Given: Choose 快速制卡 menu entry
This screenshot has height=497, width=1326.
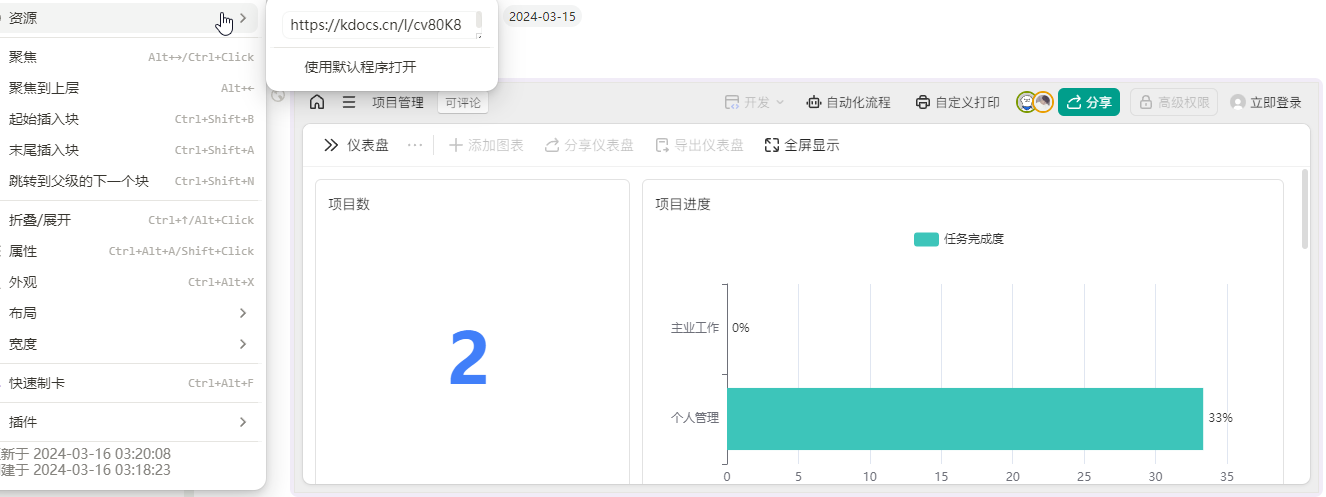Looking at the screenshot, I should (x=130, y=383).
